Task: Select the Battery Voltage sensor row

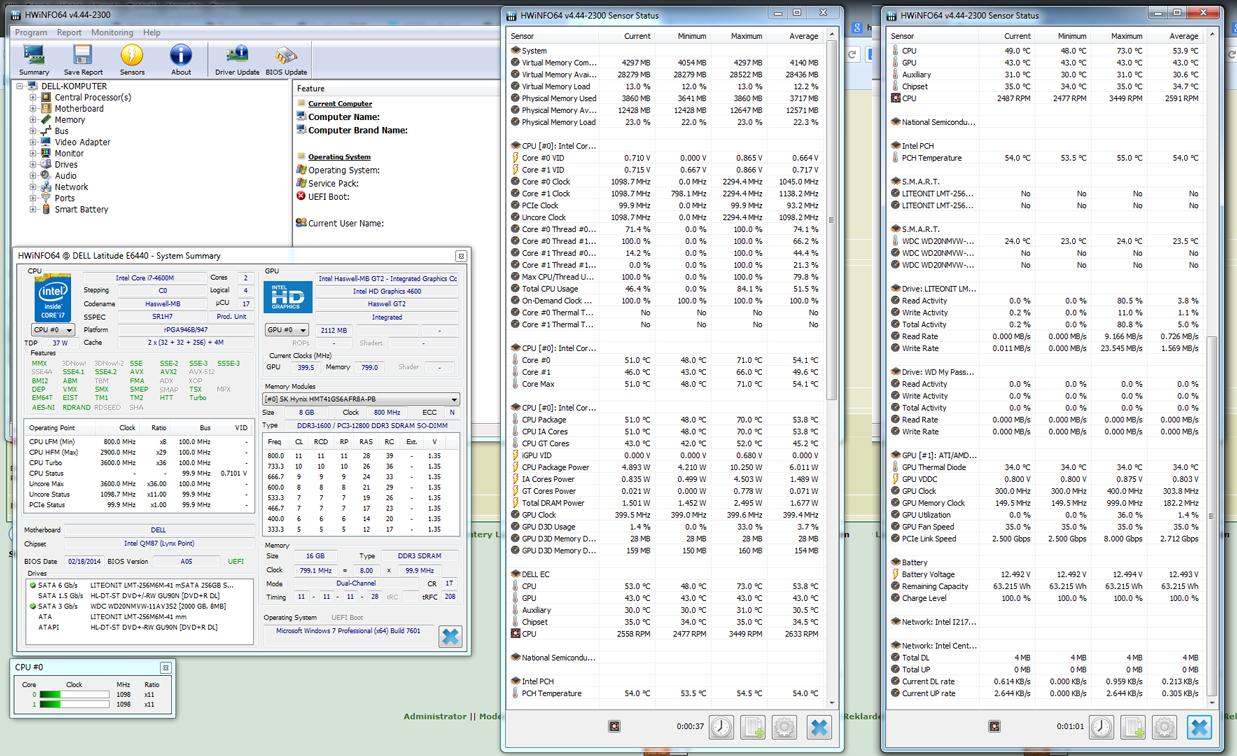Action: 1046,574
